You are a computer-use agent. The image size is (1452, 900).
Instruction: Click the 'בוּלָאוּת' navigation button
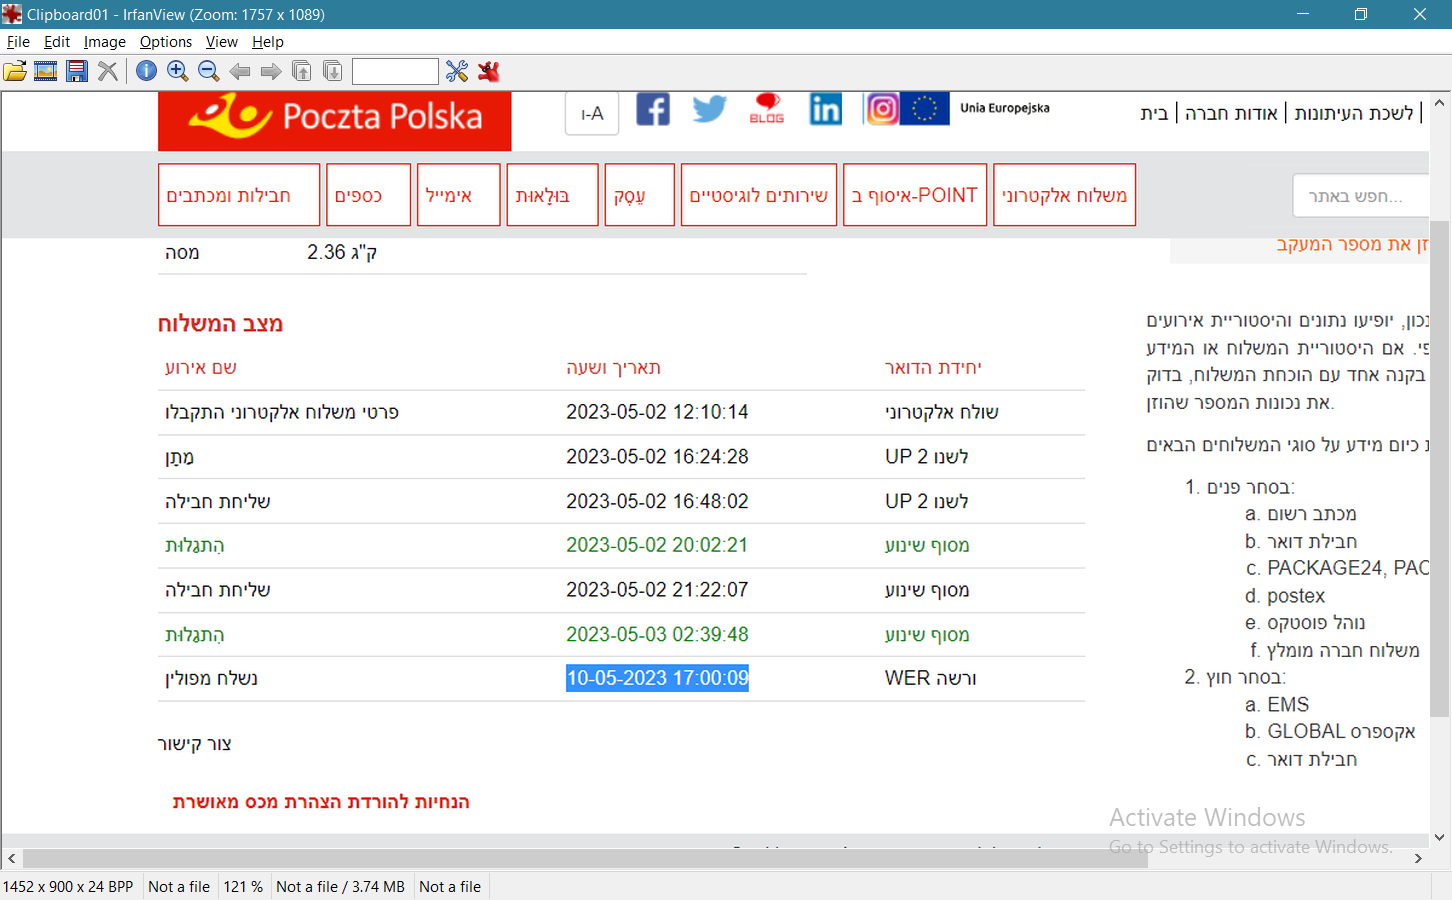552,195
